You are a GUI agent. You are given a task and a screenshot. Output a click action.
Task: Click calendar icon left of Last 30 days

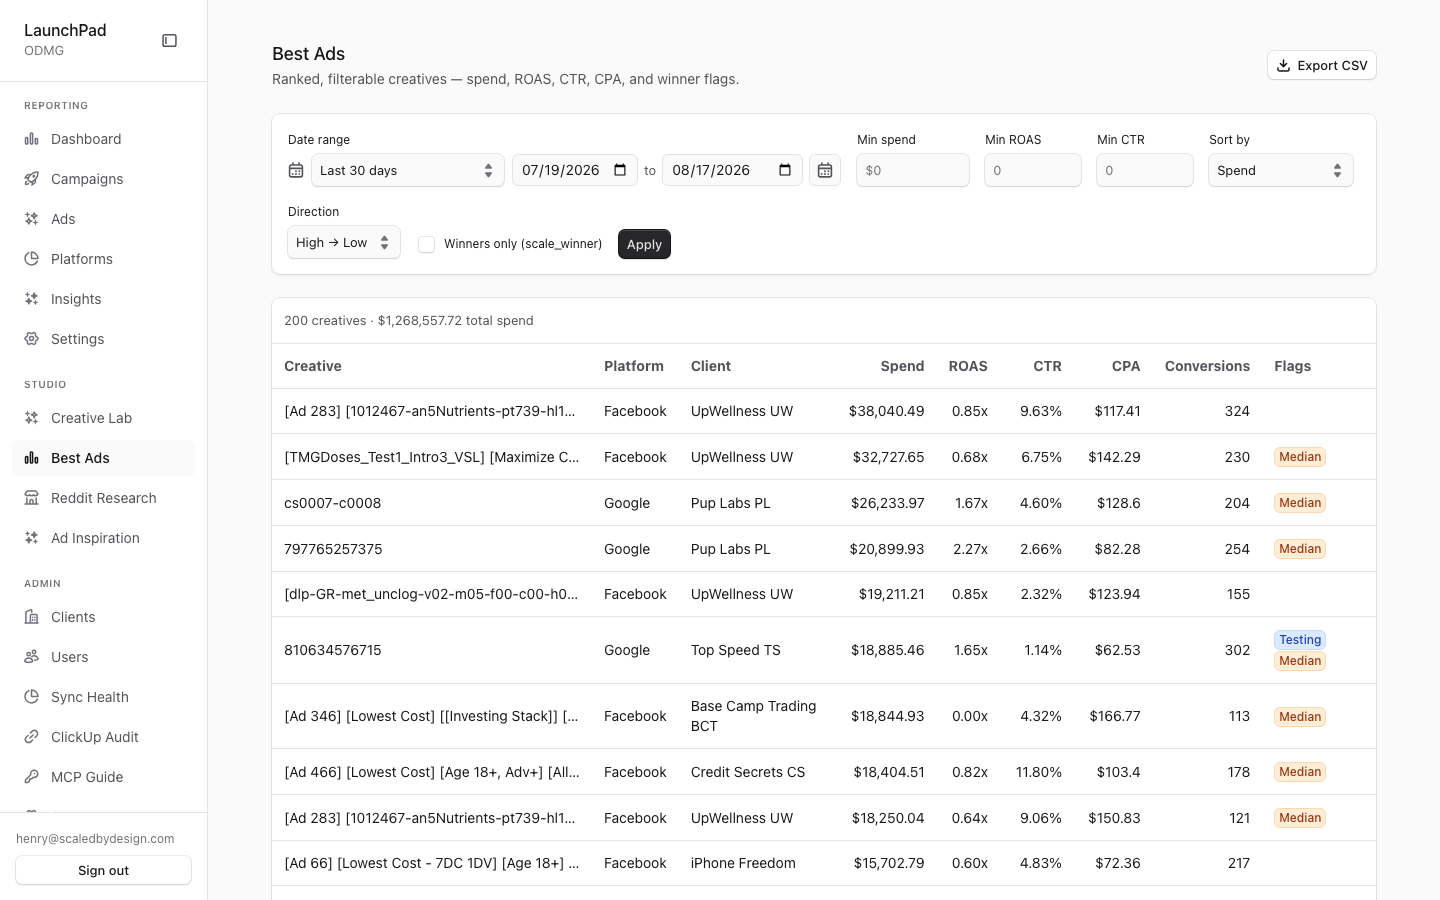coord(296,170)
